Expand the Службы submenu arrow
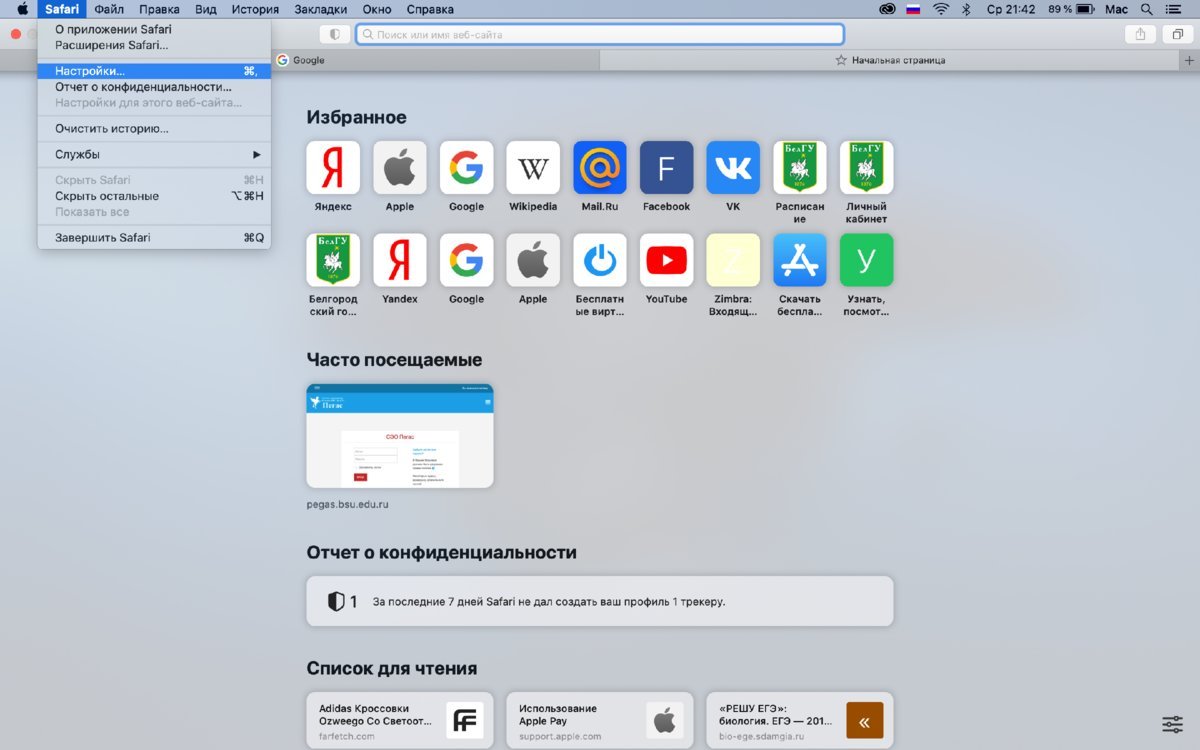1200x750 pixels. point(256,154)
